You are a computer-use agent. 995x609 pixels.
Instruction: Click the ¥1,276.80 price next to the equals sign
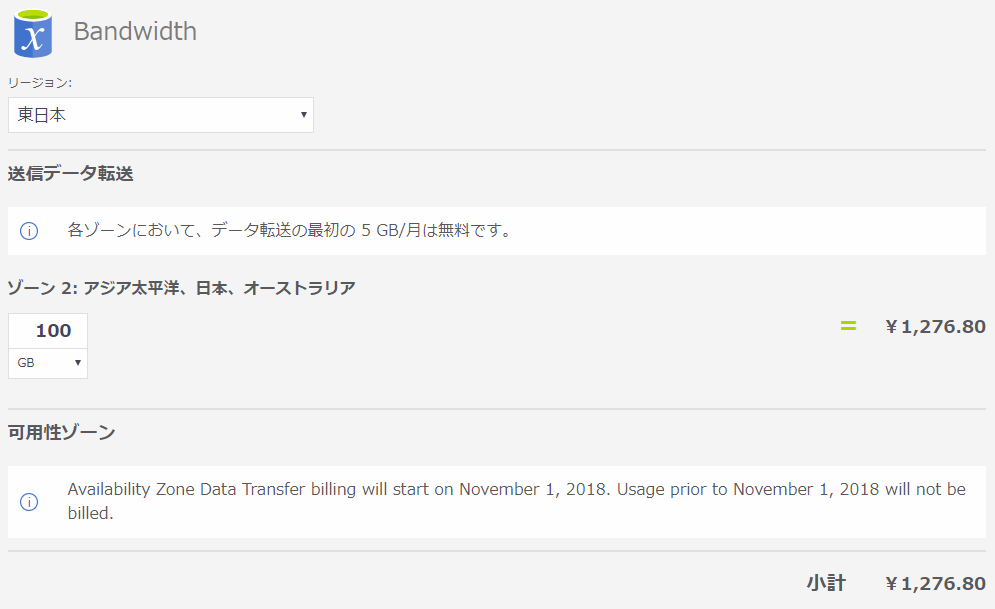(x=935, y=325)
